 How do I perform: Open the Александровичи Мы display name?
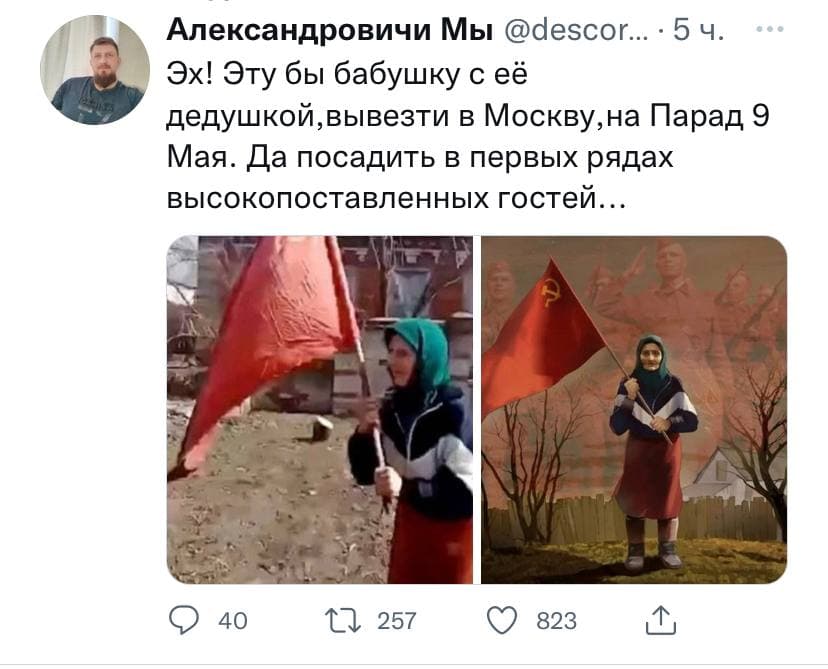click(330, 29)
